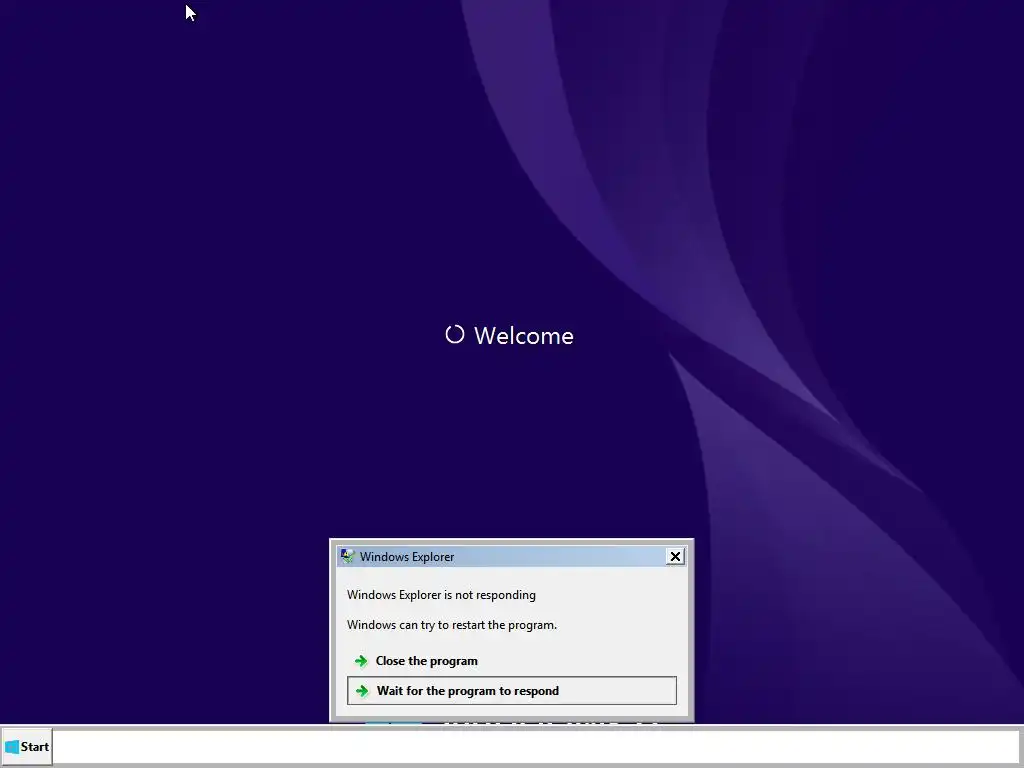Click the loading spinner beside Welcome
Image resolution: width=1024 pixels, height=768 pixels.
455,334
